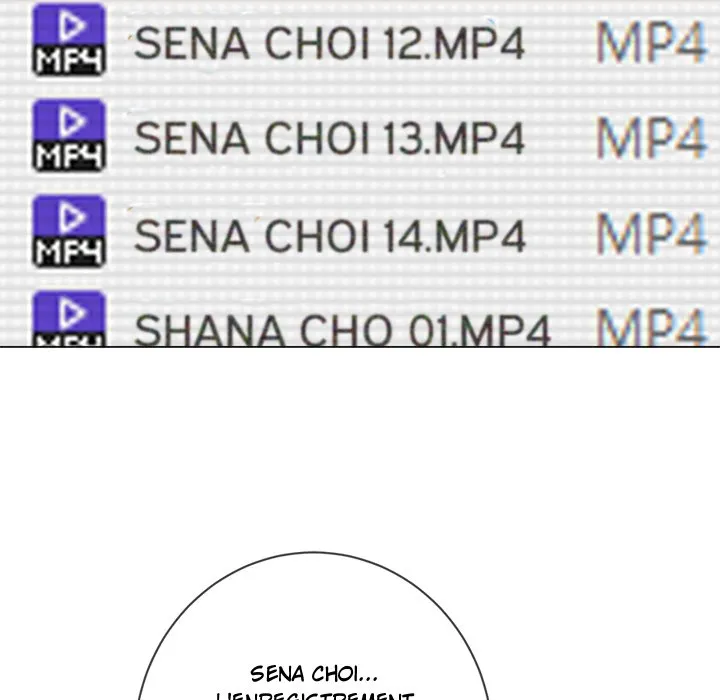Click gray gap between SENA CHOI 12 and 13 names

[x=329, y=92]
